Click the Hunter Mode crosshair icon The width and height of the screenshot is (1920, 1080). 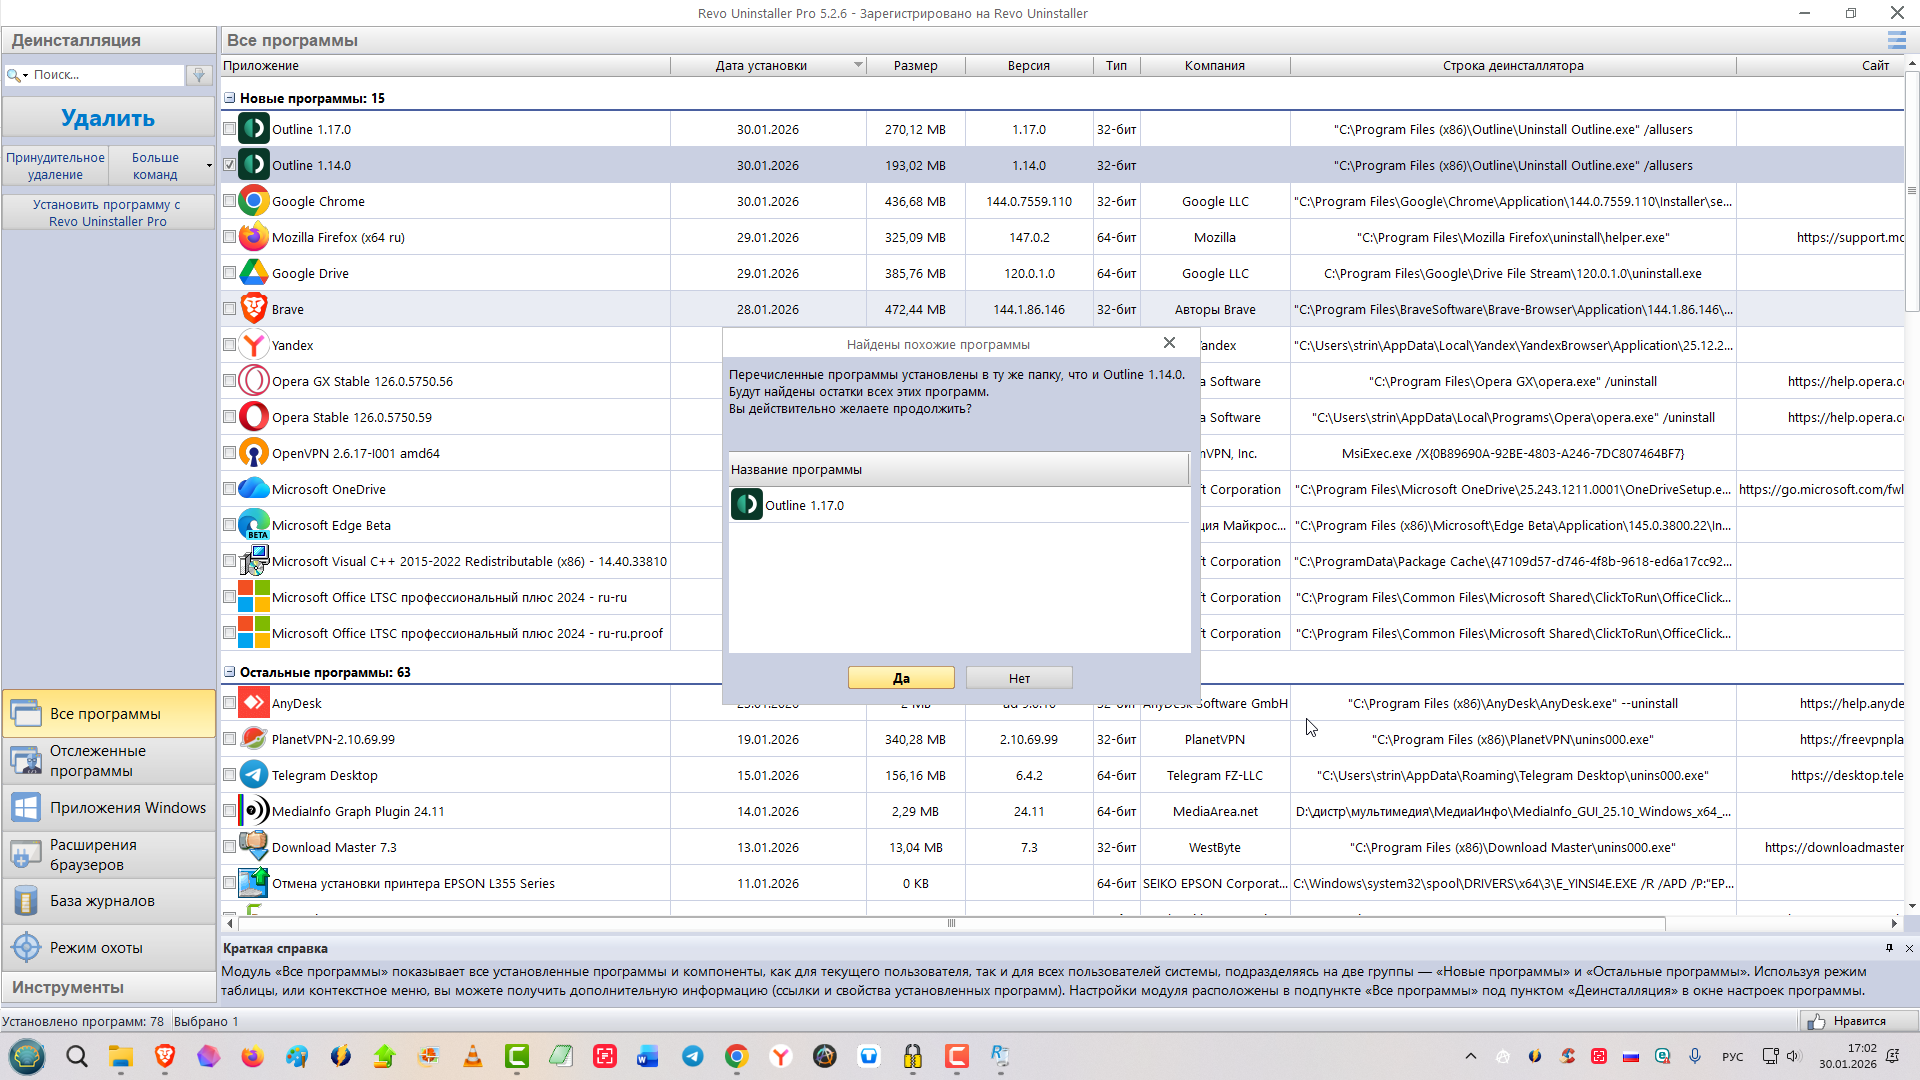click(26, 947)
